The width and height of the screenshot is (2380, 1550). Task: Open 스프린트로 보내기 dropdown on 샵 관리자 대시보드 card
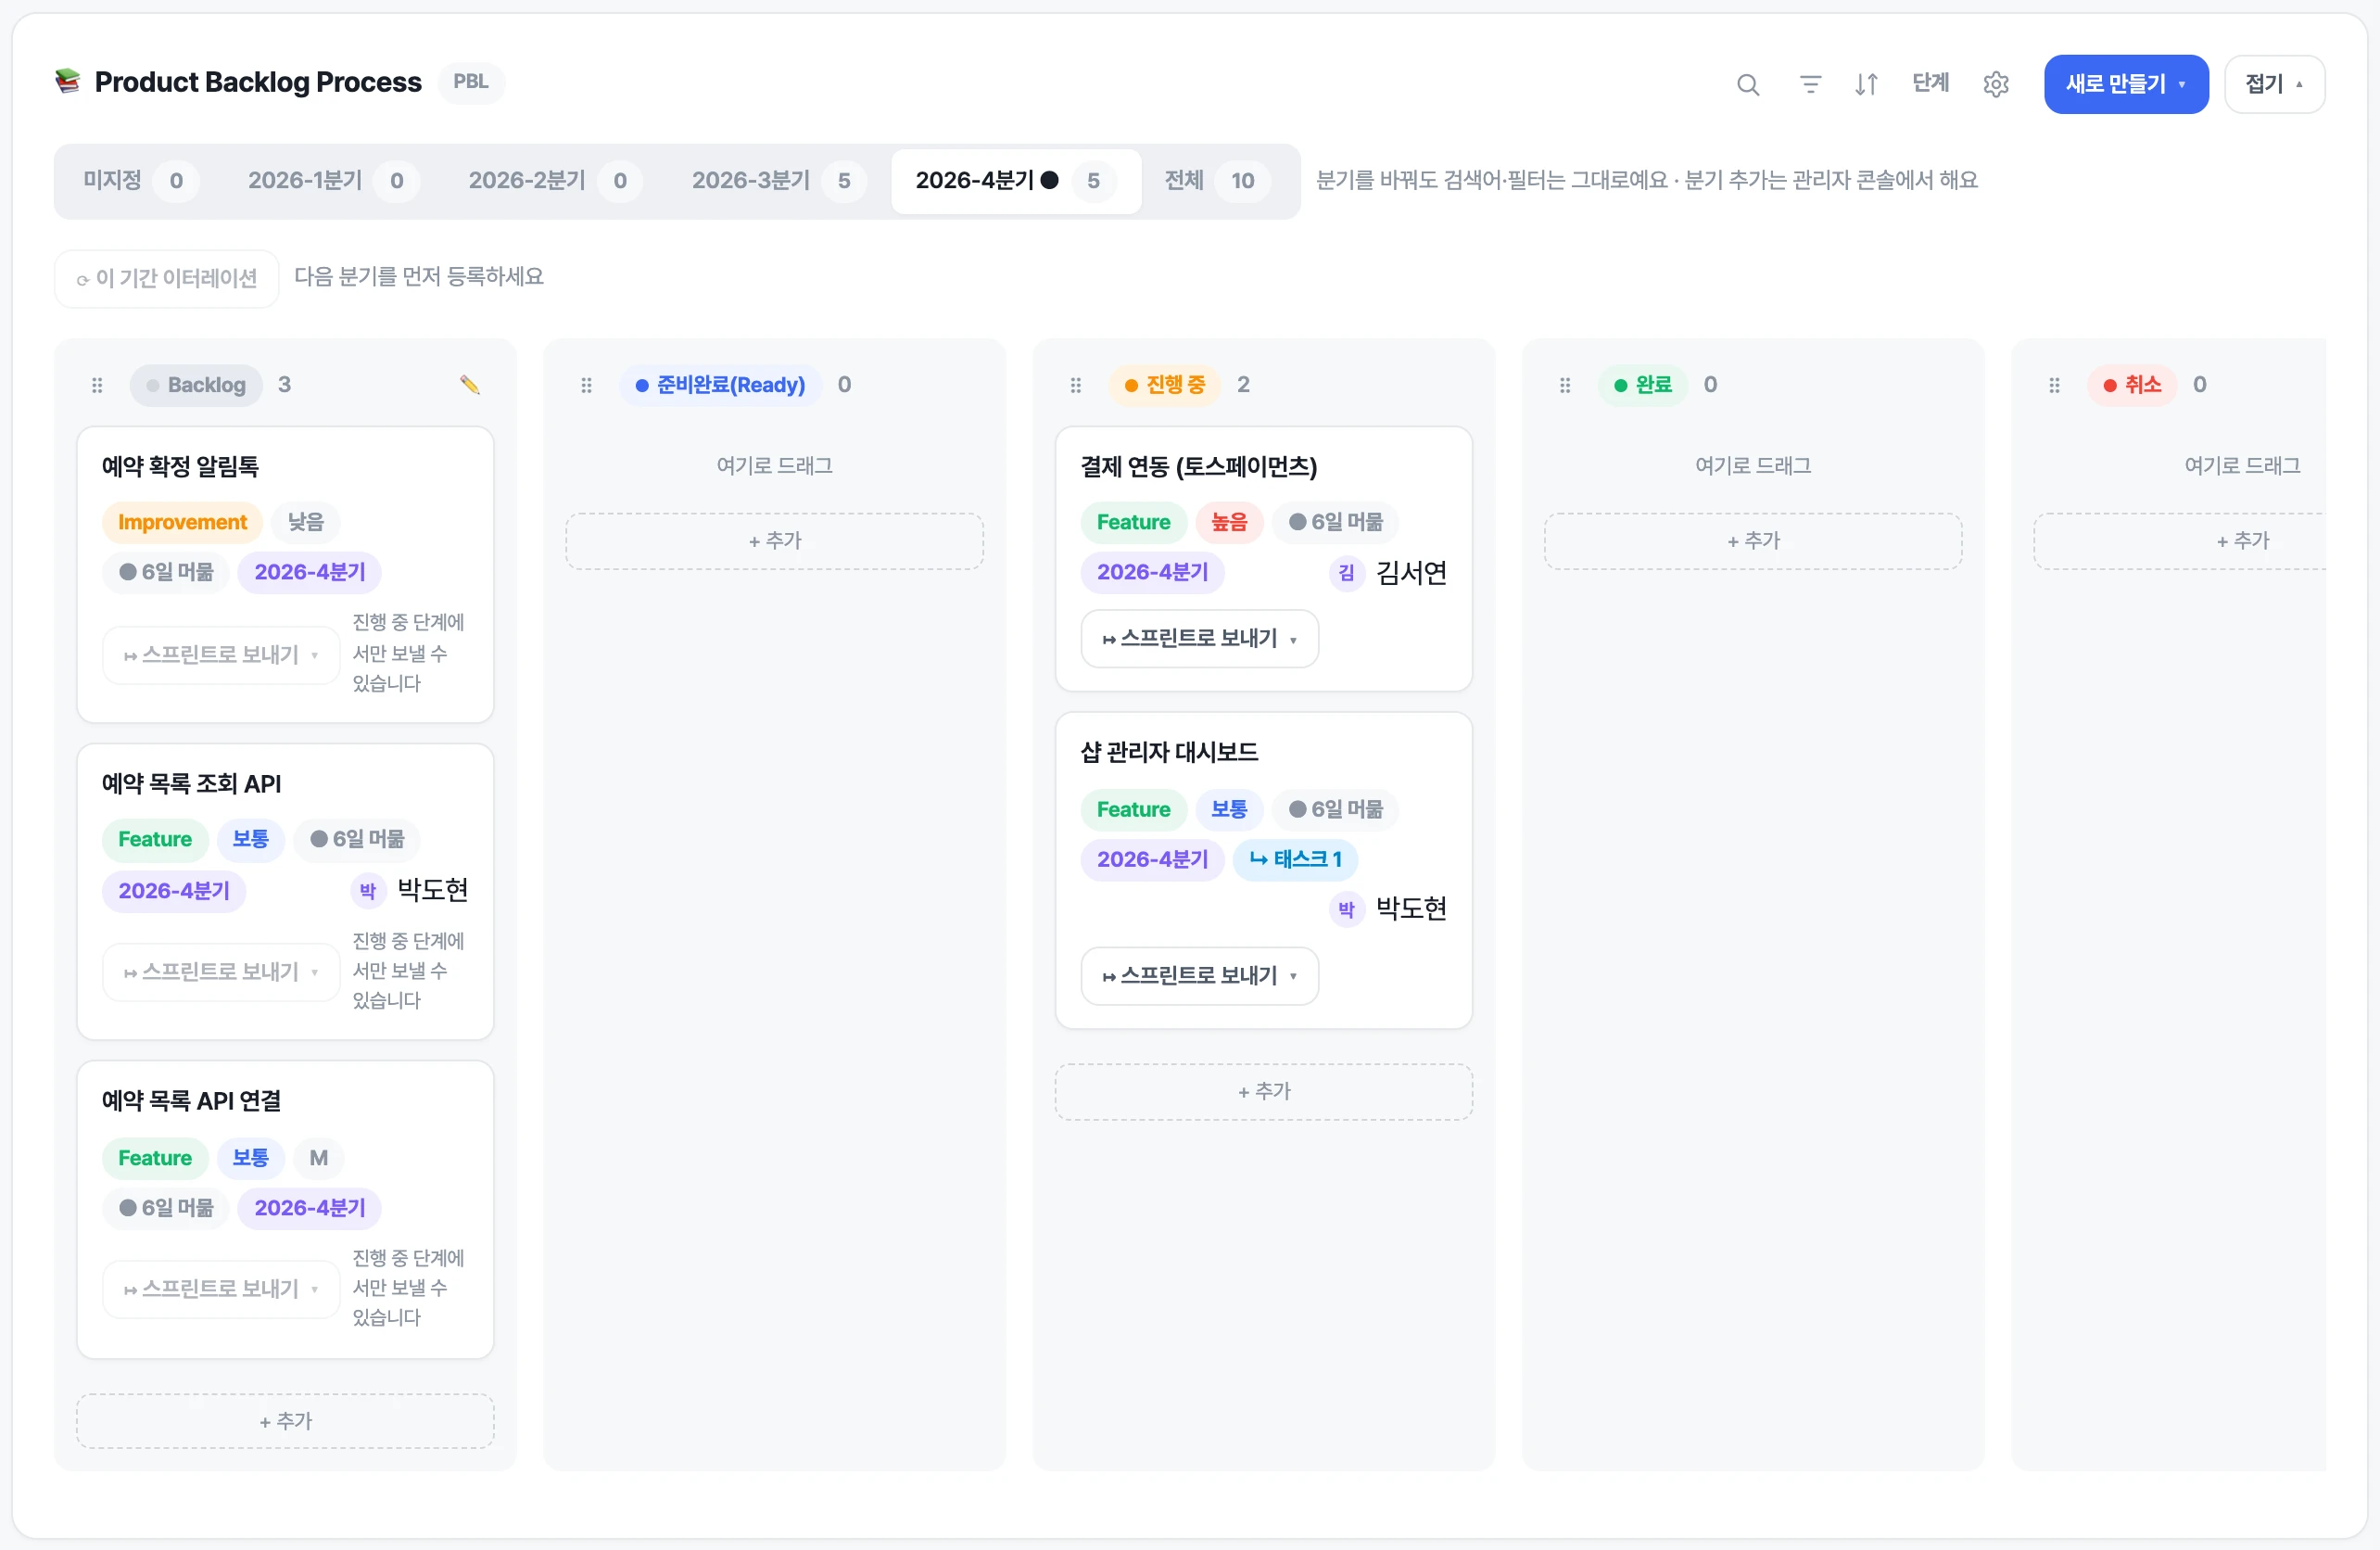click(x=1199, y=976)
